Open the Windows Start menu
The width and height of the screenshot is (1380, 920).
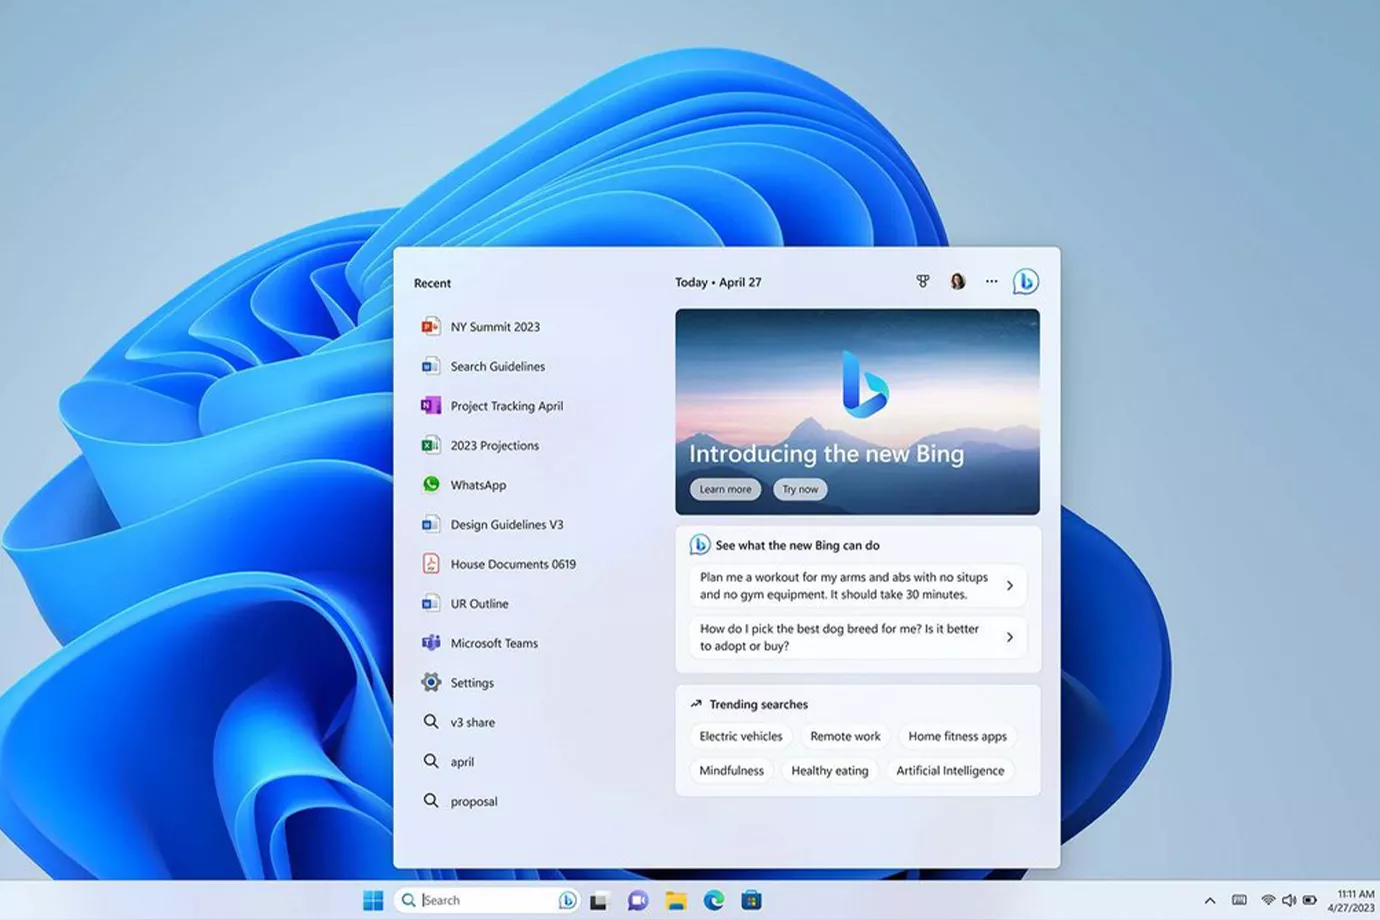[373, 900]
